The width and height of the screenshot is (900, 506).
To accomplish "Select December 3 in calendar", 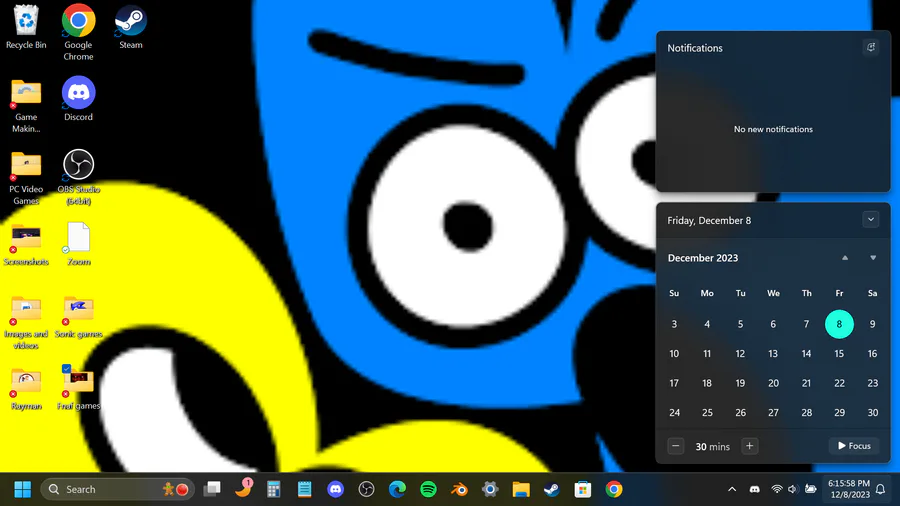I will coord(674,324).
